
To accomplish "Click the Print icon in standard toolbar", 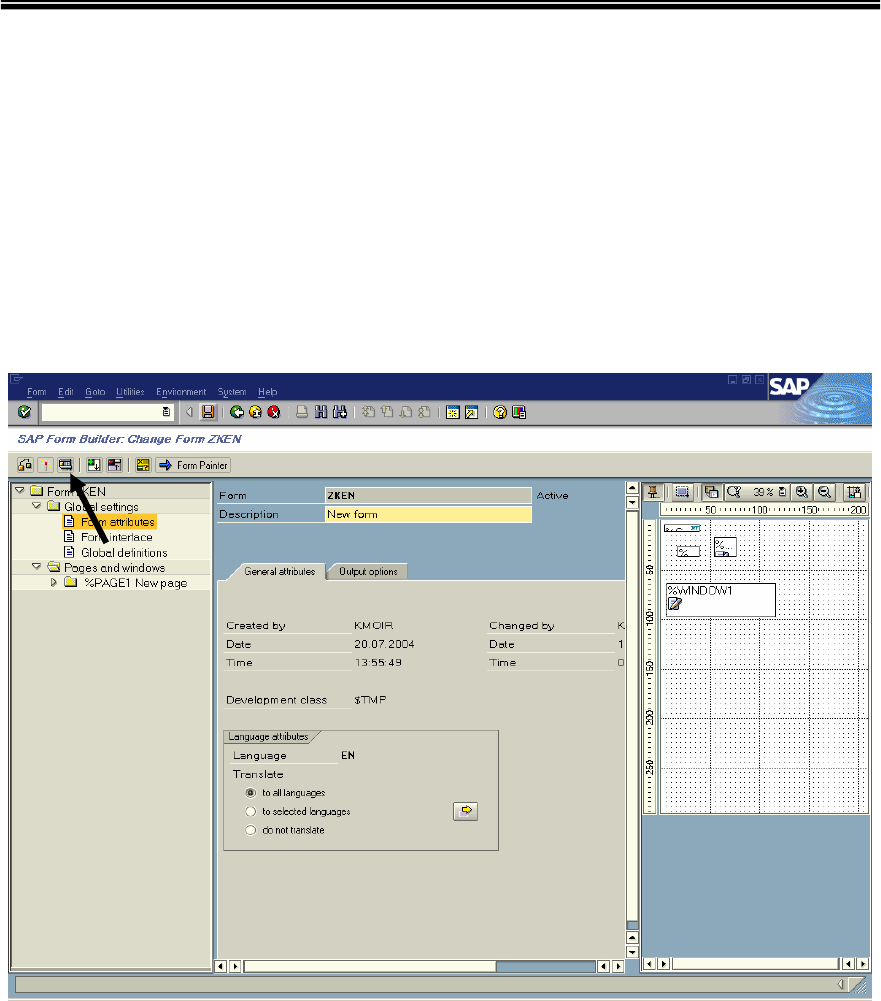I will click(302, 412).
